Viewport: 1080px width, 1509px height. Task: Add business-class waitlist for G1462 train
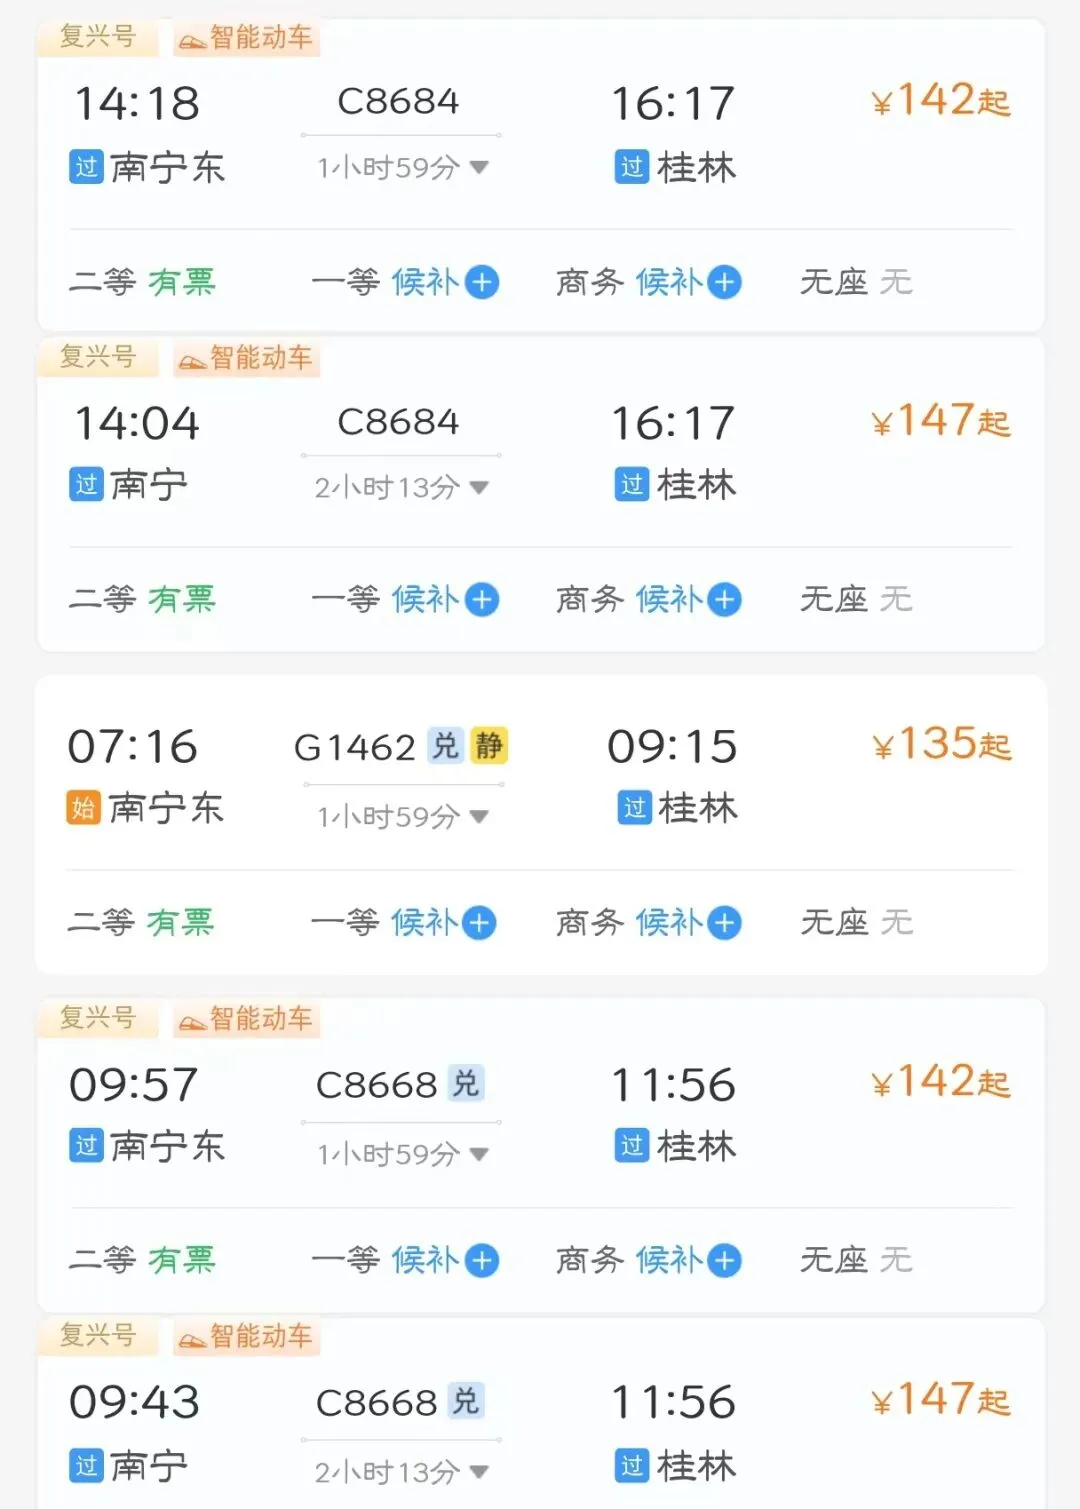[x=725, y=922]
